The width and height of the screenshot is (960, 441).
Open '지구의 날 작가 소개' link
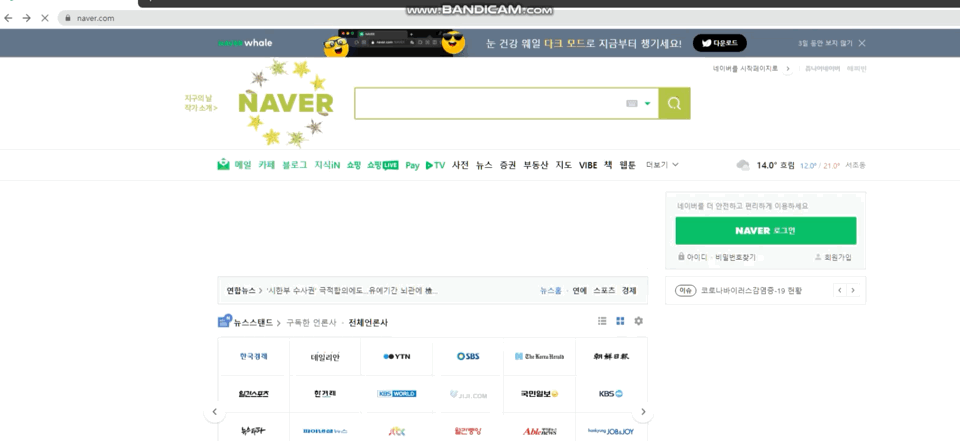(201, 103)
